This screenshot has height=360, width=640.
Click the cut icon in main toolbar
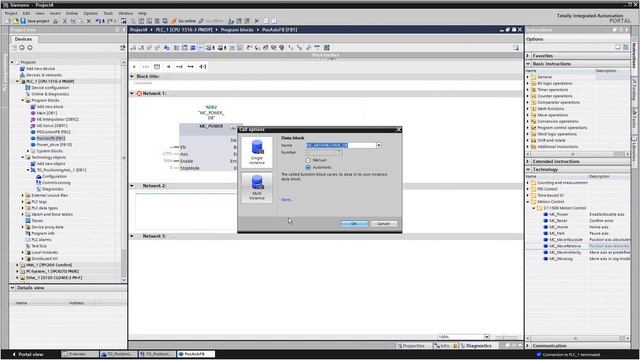(x=64, y=21)
